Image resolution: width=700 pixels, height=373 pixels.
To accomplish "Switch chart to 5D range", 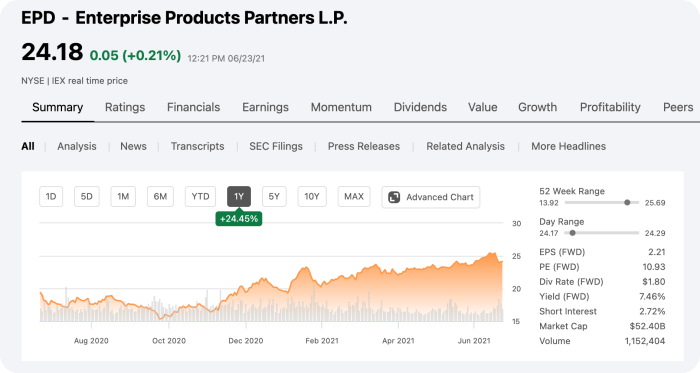I will click(x=87, y=197).
